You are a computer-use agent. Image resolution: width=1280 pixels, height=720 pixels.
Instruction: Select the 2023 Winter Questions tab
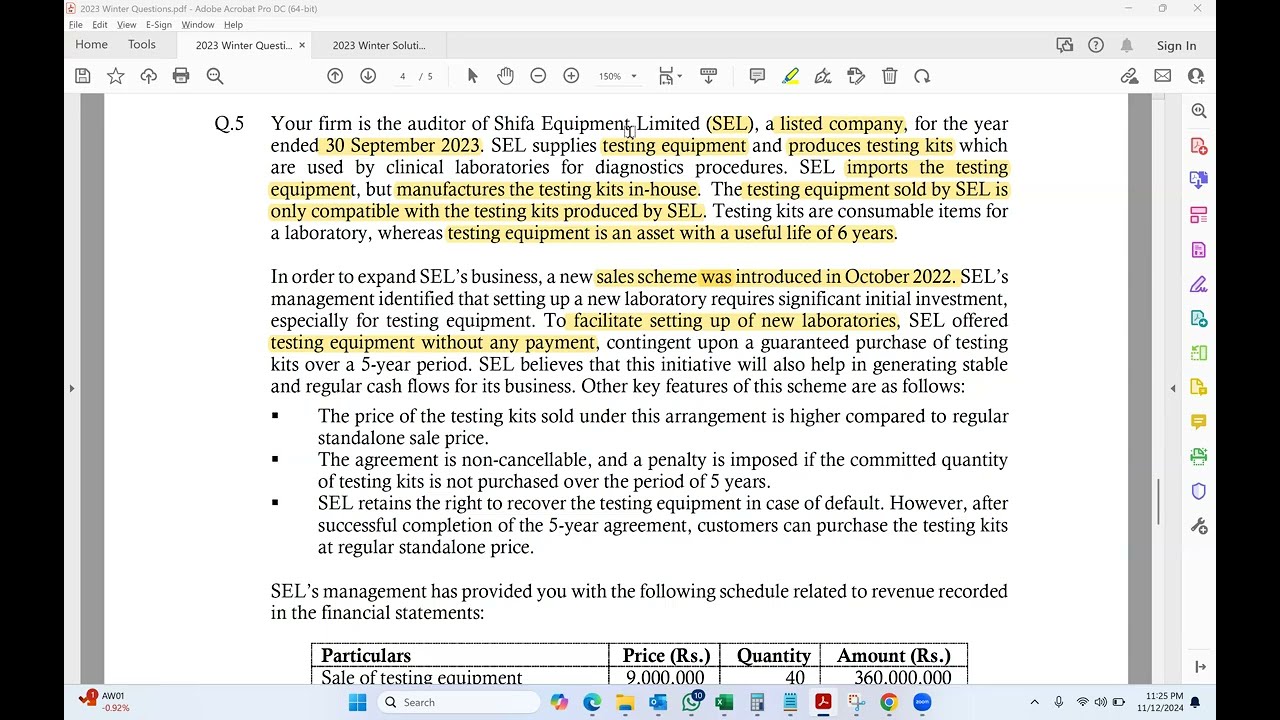244,45
